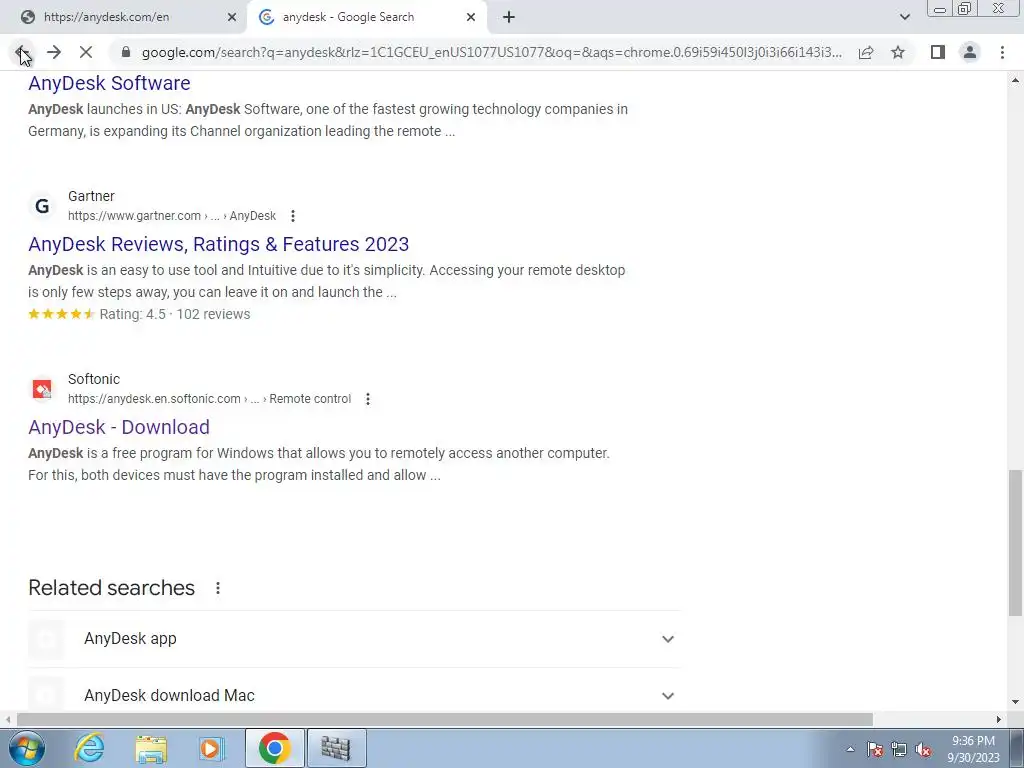Open Windows Media Player on taskbar

point(211,748)
